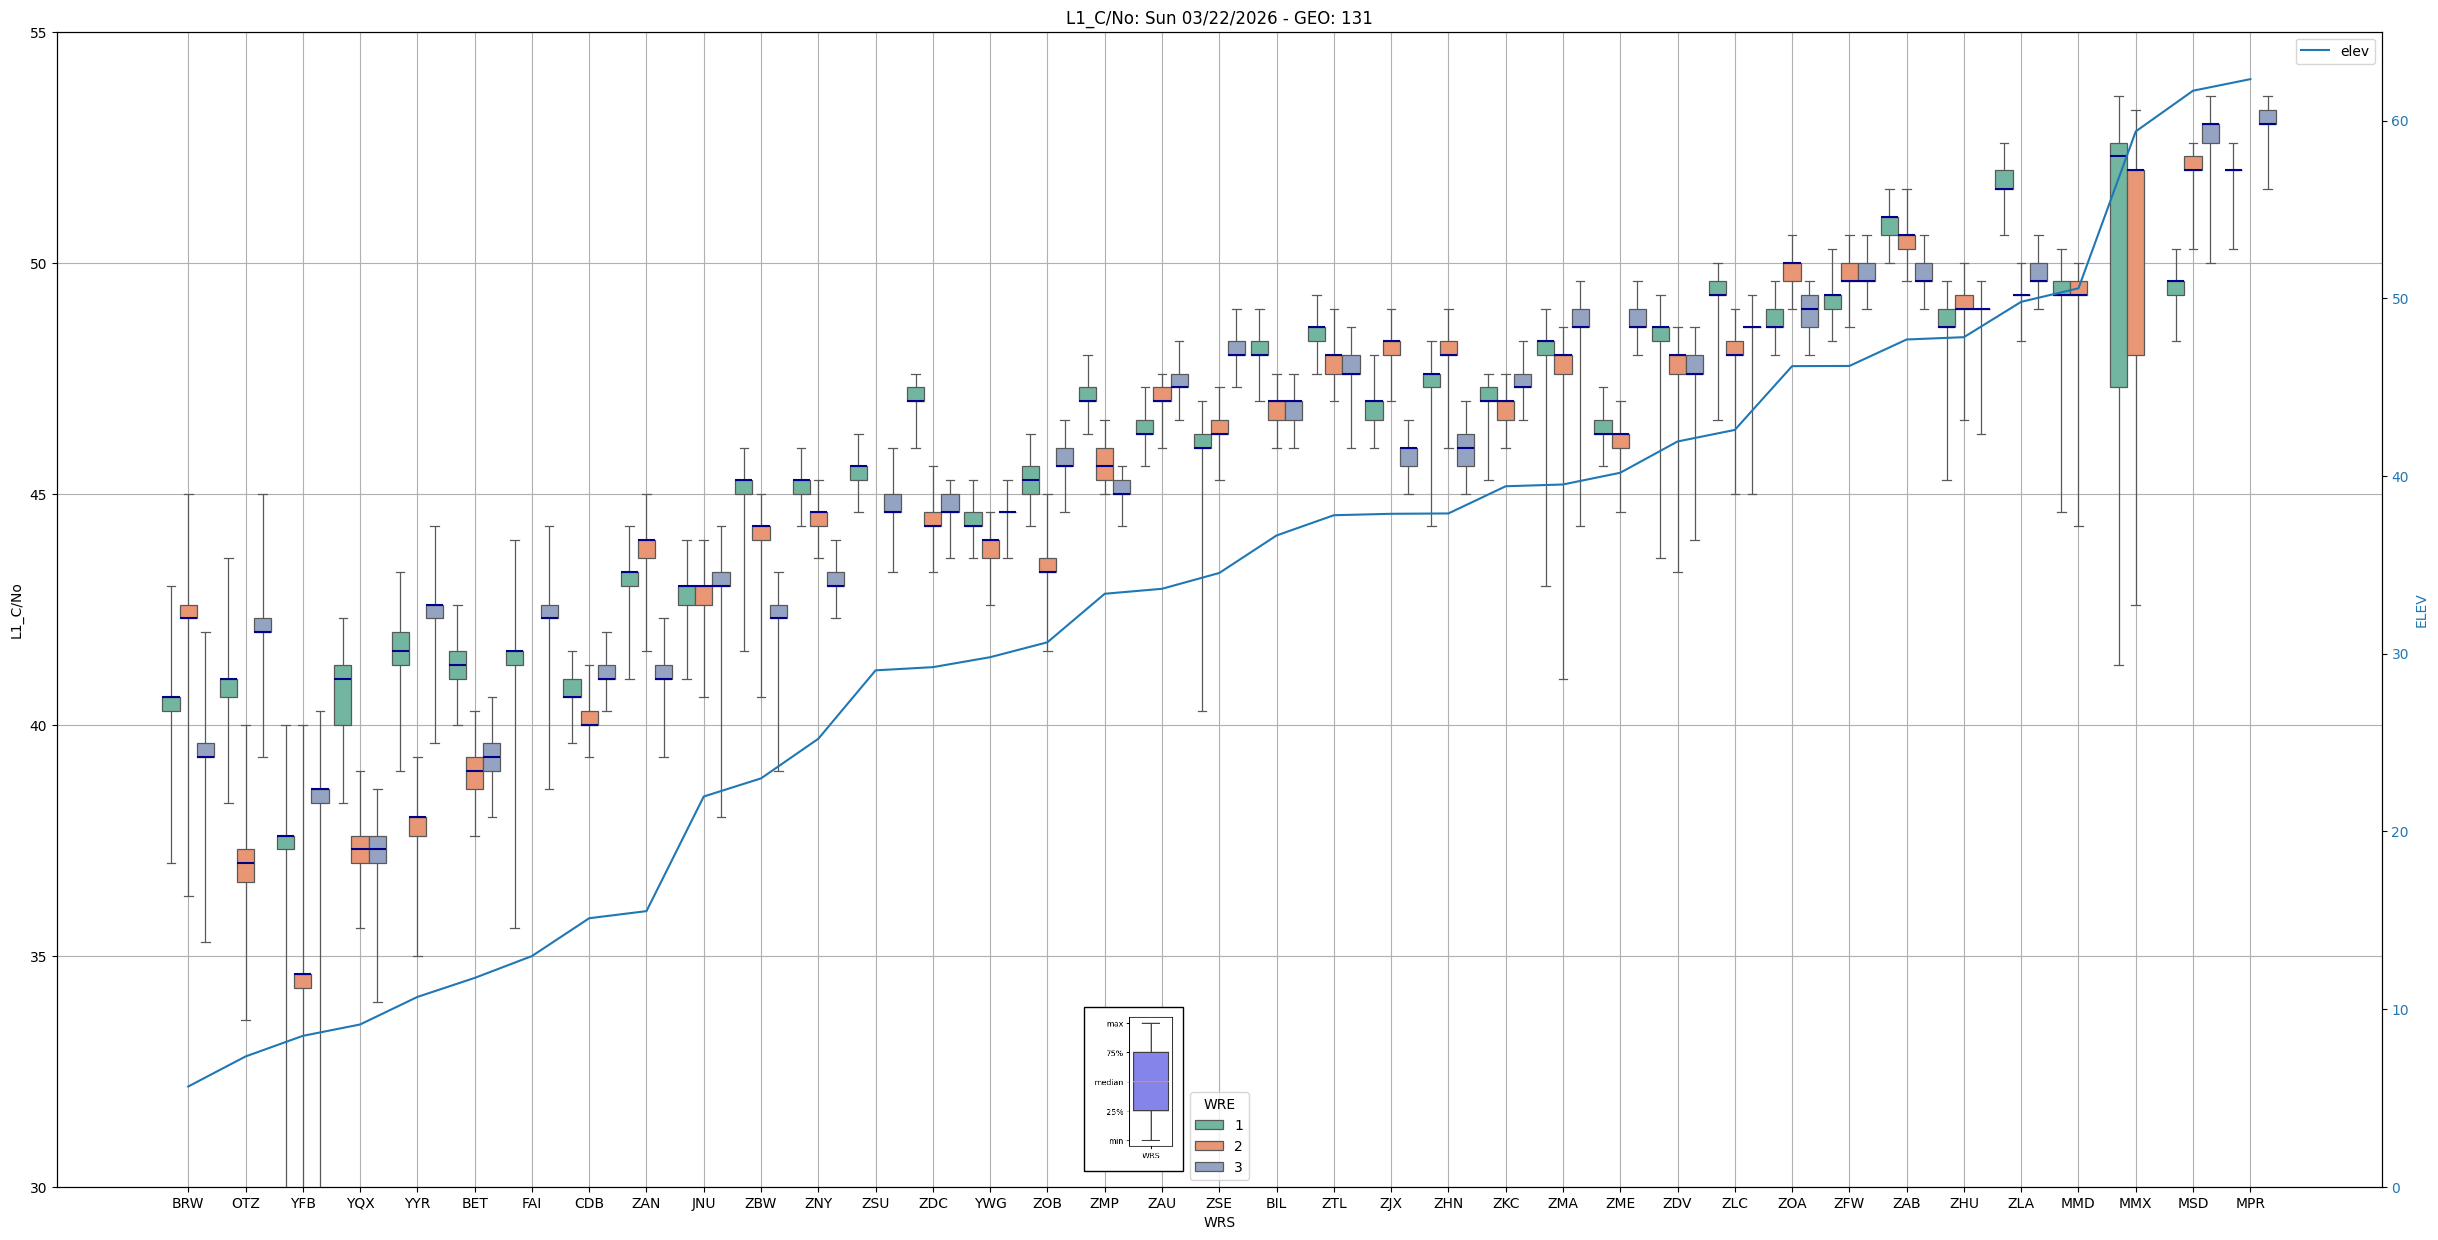Click the L1_C/No y-axis title

click(16, 611)
